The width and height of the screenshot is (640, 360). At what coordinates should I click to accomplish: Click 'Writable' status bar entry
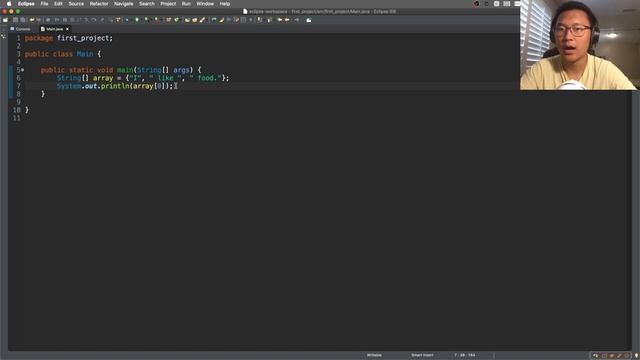374,355
